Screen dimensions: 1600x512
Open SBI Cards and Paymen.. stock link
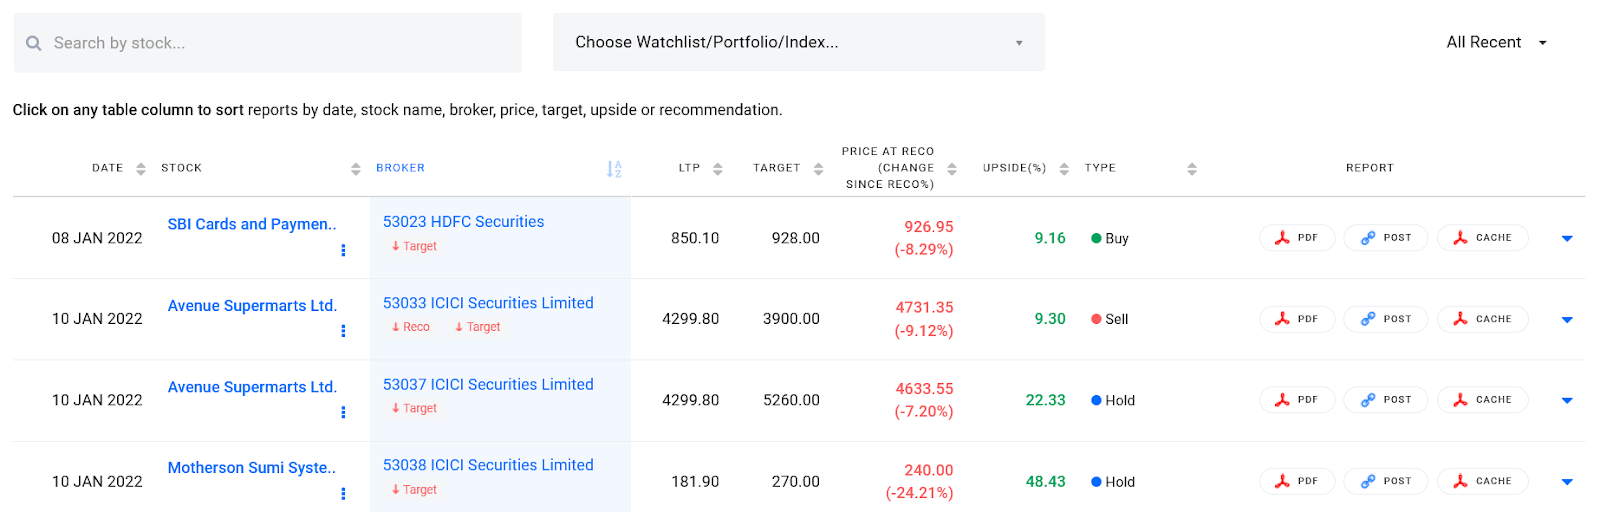(x=252, y=224)
